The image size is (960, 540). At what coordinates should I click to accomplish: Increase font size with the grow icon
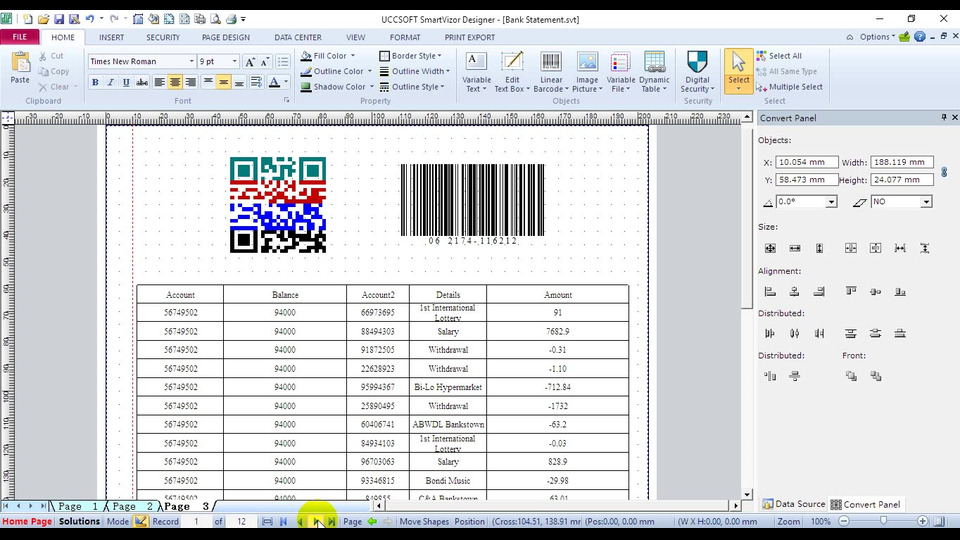coord(249,62)
